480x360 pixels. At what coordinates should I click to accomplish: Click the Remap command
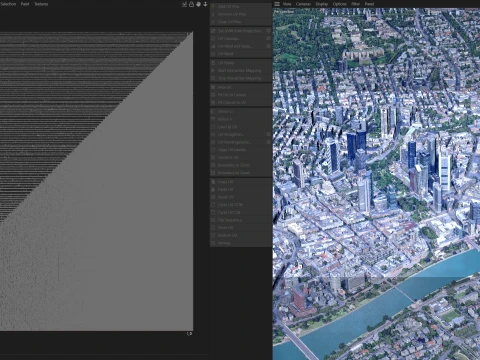(x=241, y=243)
